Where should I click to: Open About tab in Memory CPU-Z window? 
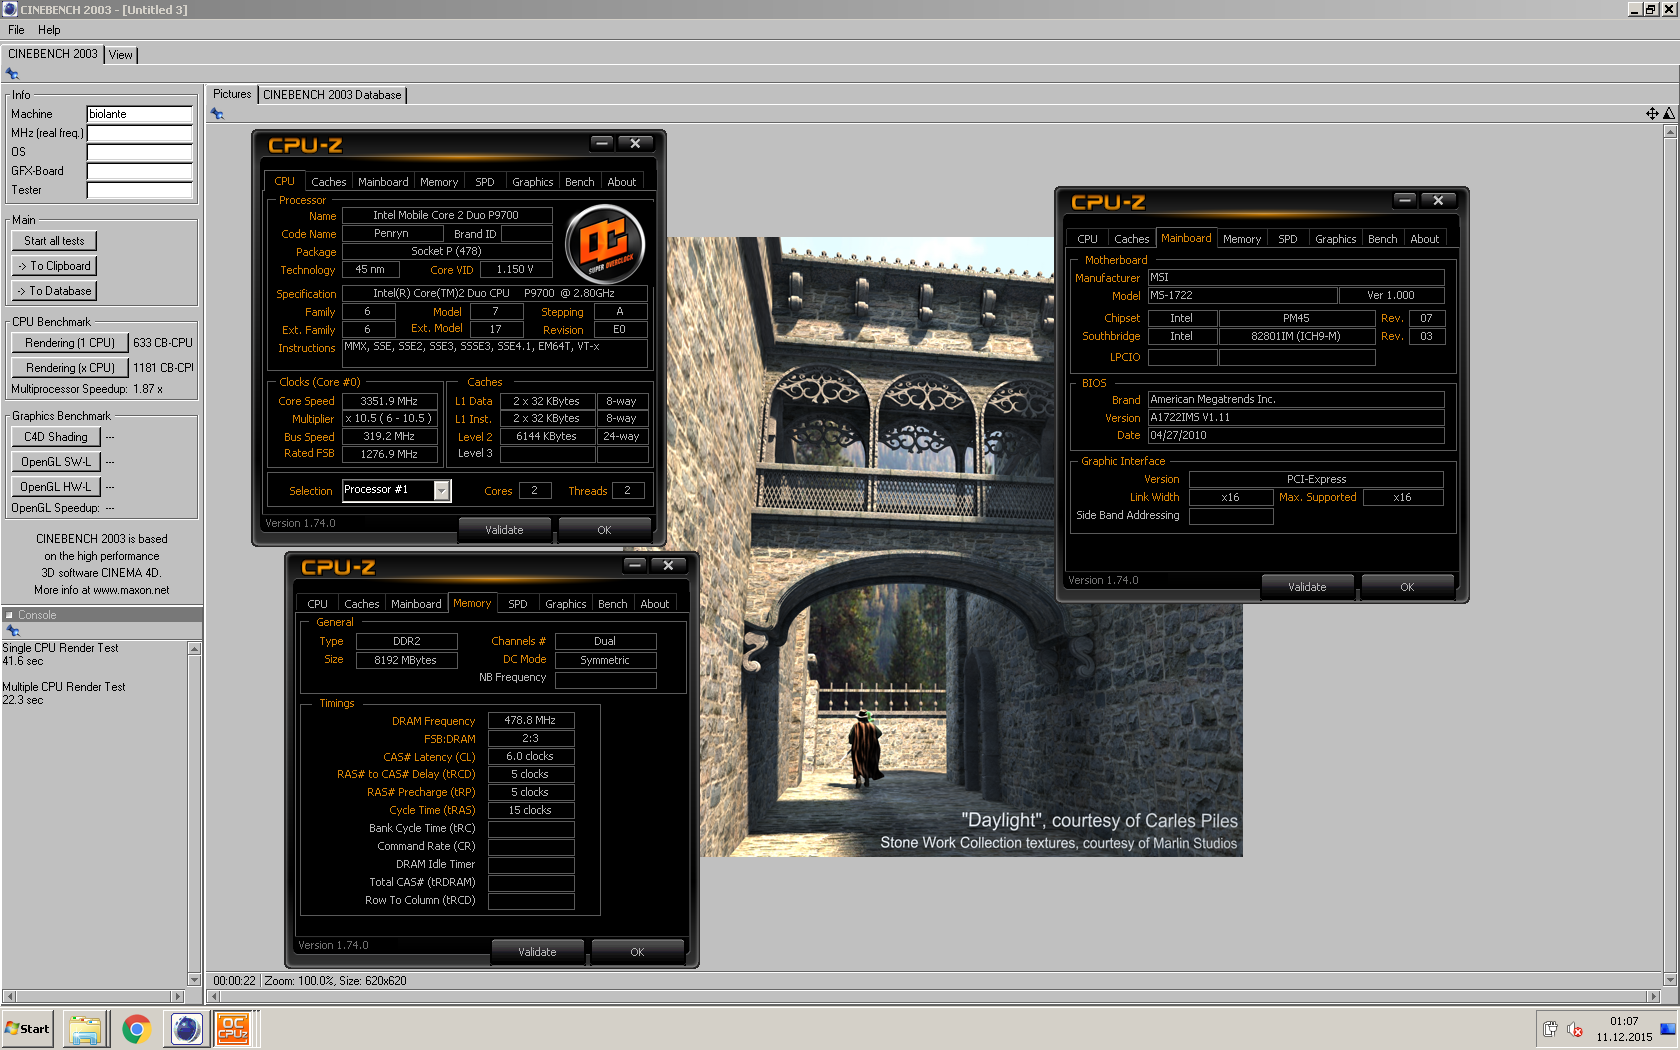[x=654, y=604]
